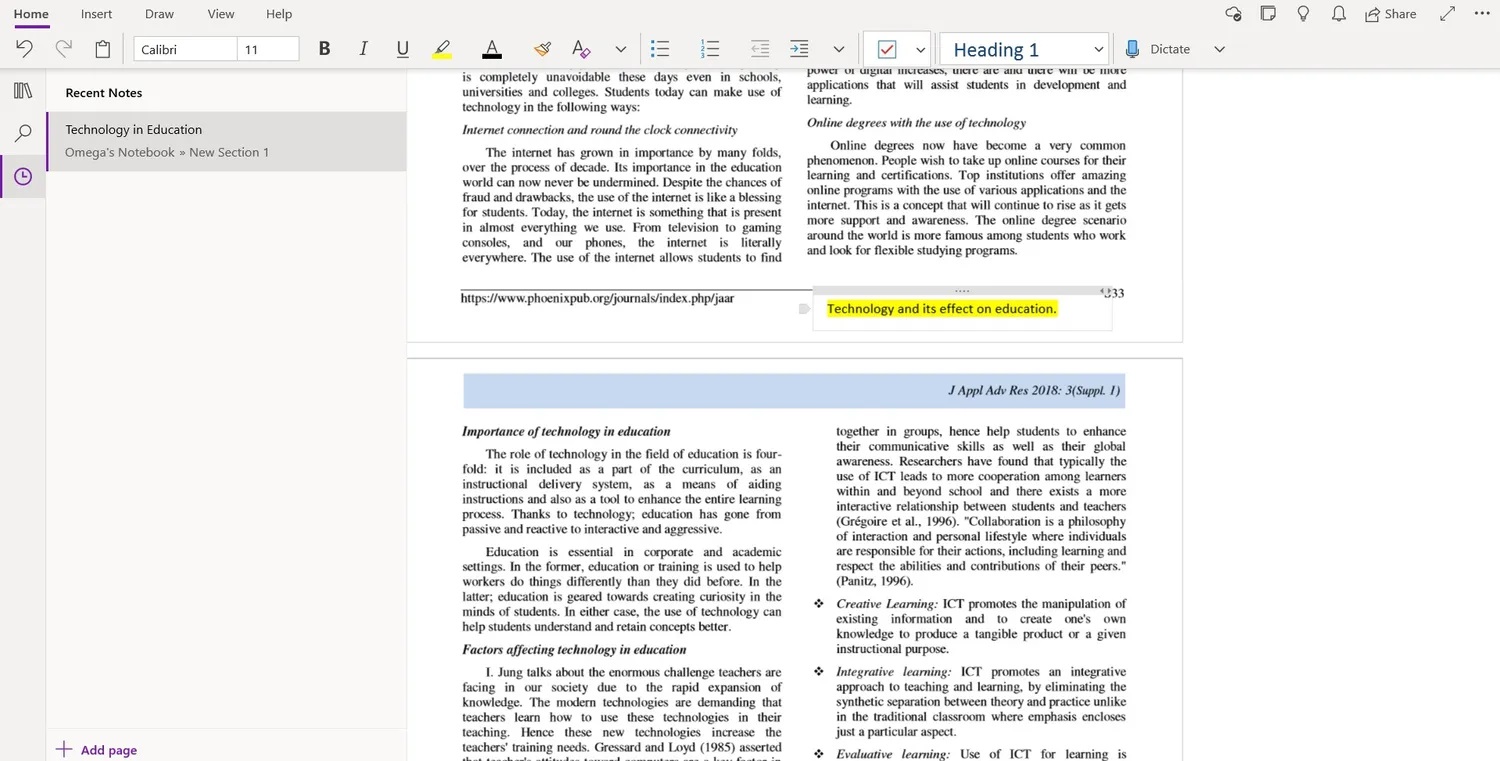The height and width of the screenshot is (761, 1500).
Task: Open notifications bell icon
Action: click(x=1338, y=14)
